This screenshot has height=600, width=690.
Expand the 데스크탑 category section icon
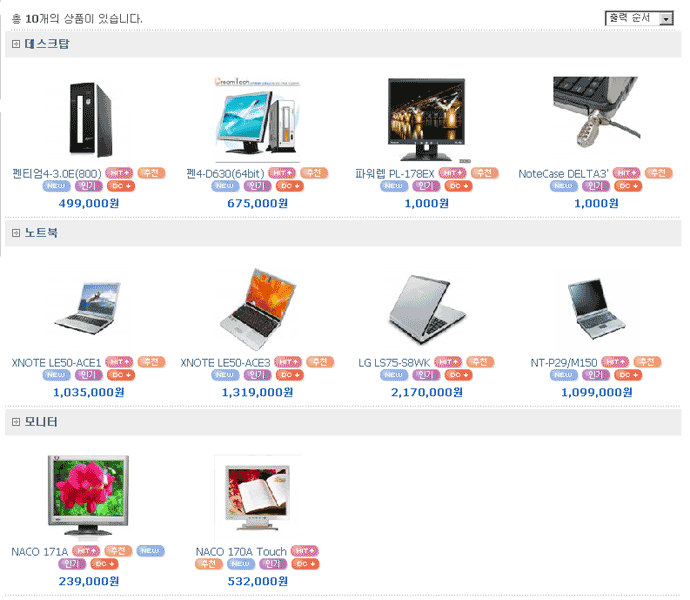click(16, 44)
